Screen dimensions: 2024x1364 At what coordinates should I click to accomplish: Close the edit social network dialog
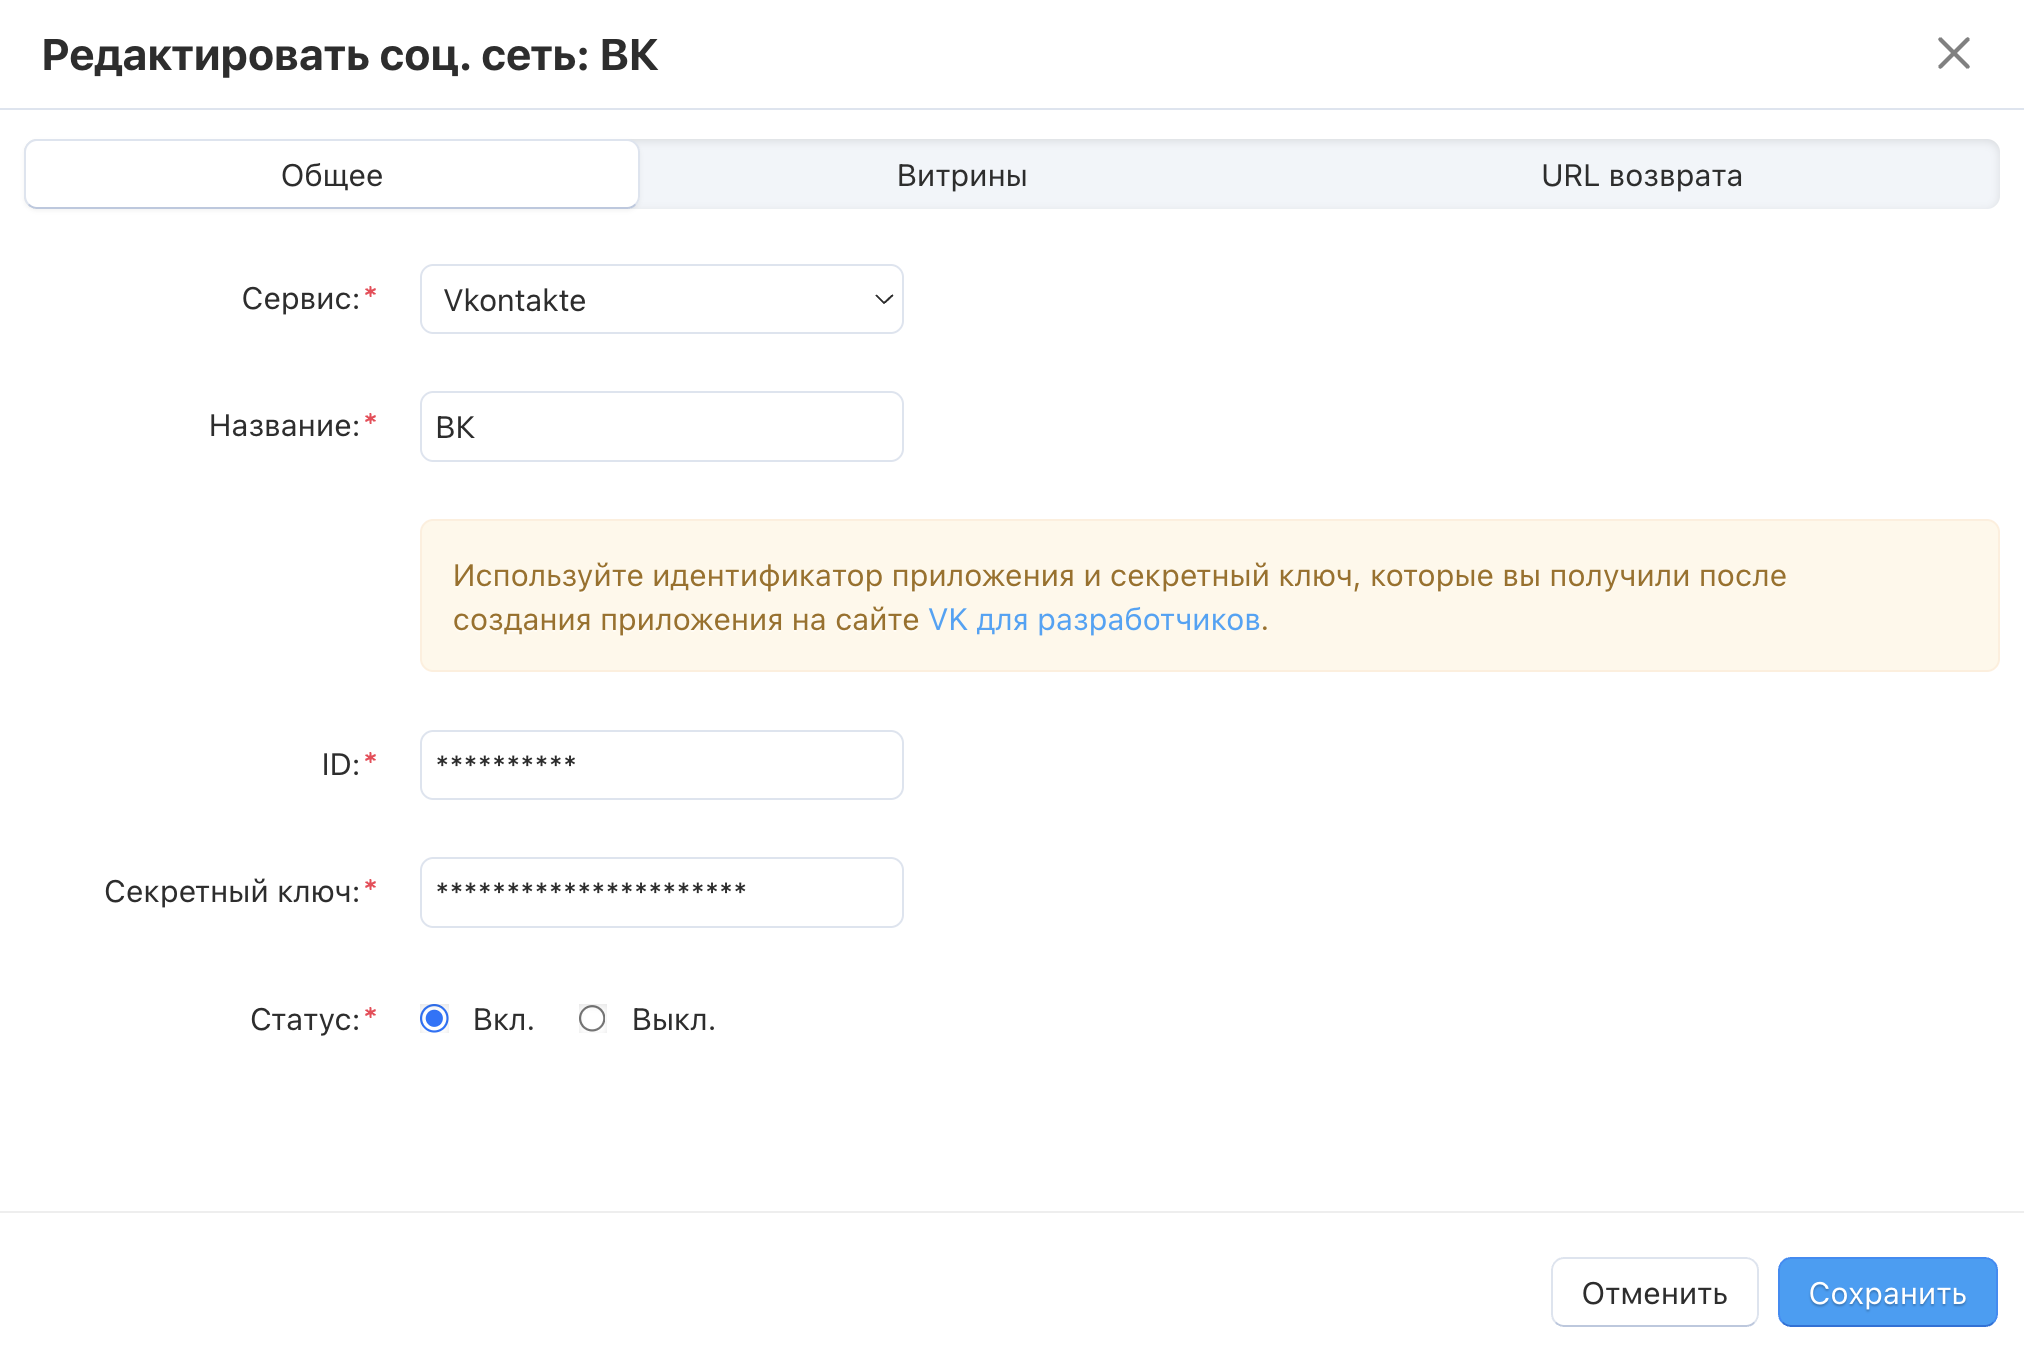pos(1952,54)
